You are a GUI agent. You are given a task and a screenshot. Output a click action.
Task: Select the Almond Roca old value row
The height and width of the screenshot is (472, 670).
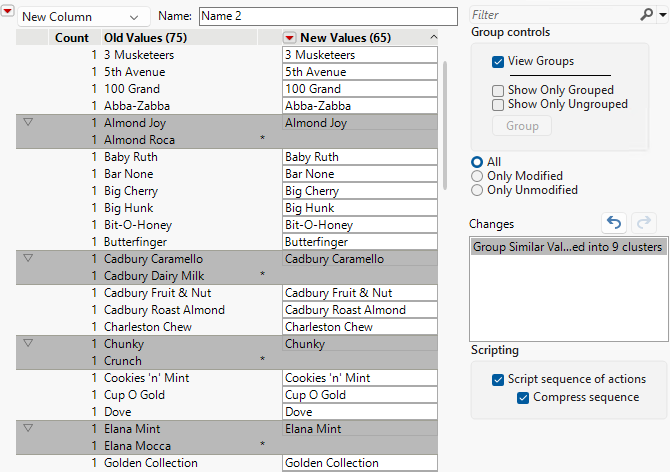coord(139,140)
